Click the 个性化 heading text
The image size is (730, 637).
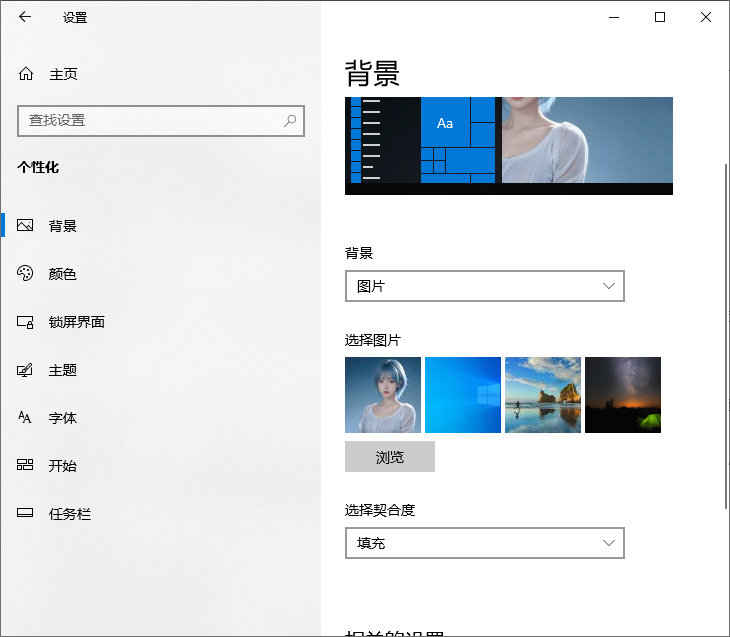click(38, 167)
